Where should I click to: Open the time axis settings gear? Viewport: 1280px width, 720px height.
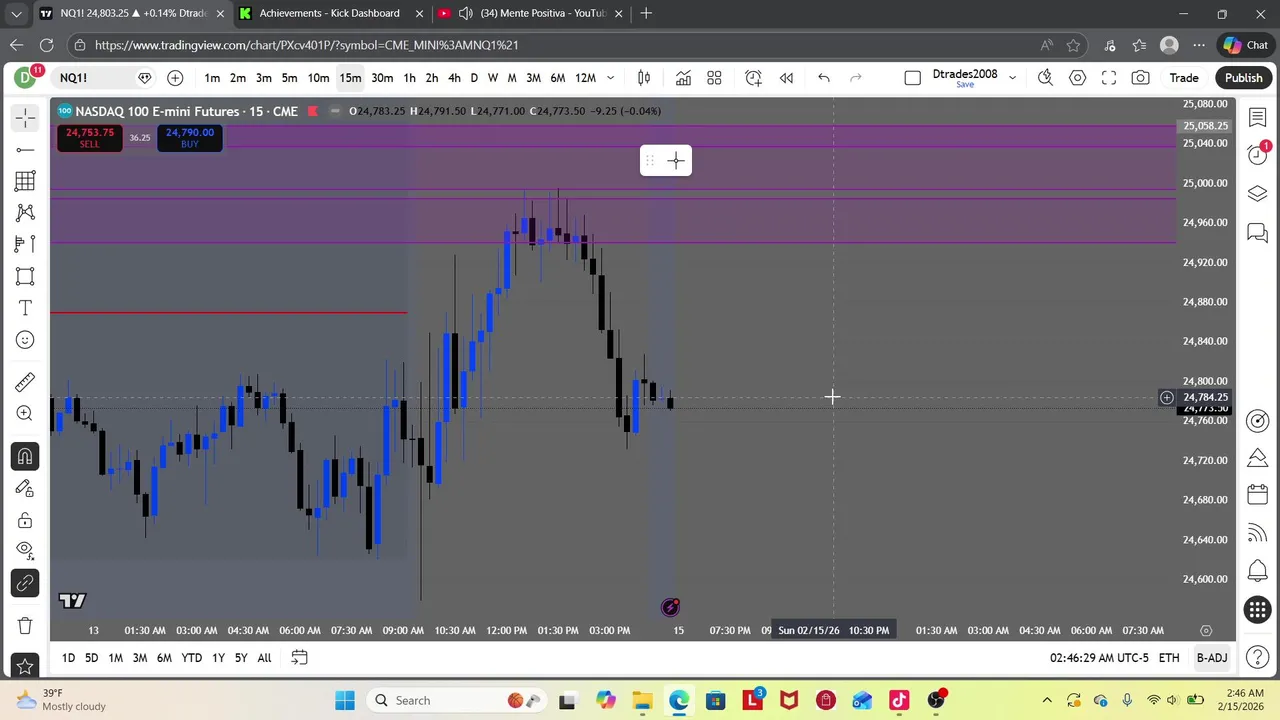(1206, 630)
